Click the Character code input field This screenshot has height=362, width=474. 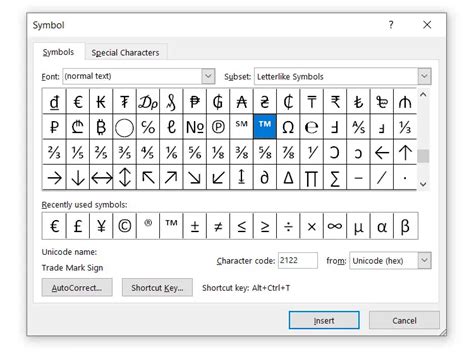pyautogui.click(x=298, y=260)
